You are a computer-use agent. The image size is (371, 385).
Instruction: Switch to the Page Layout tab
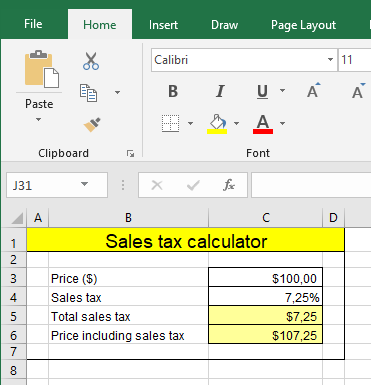tap(303, 25)
